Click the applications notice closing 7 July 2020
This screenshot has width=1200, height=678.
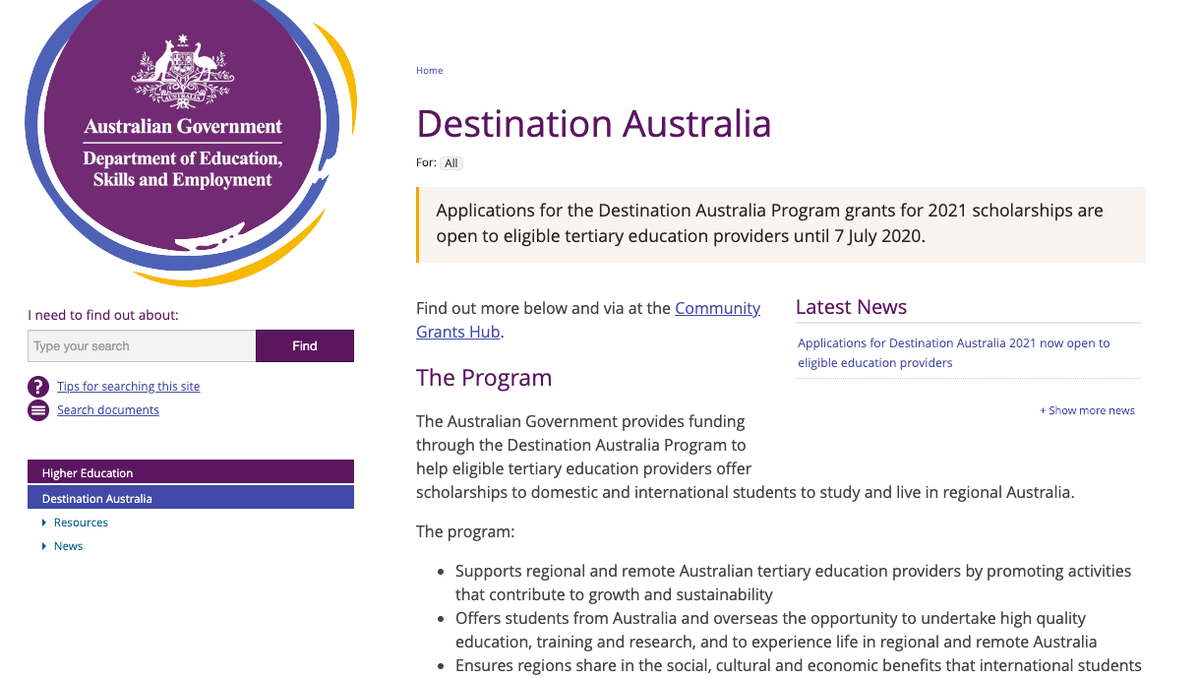pyautogui.click(x=780, y=224)
